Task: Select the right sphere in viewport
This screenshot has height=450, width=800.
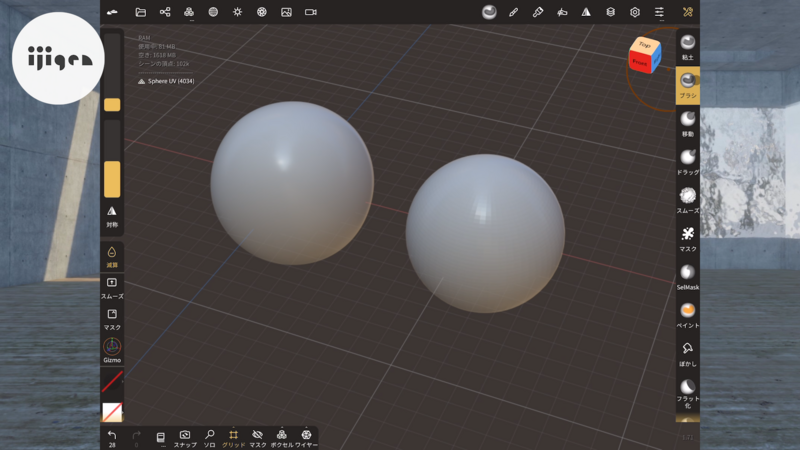Action: (x=485, y=233)
